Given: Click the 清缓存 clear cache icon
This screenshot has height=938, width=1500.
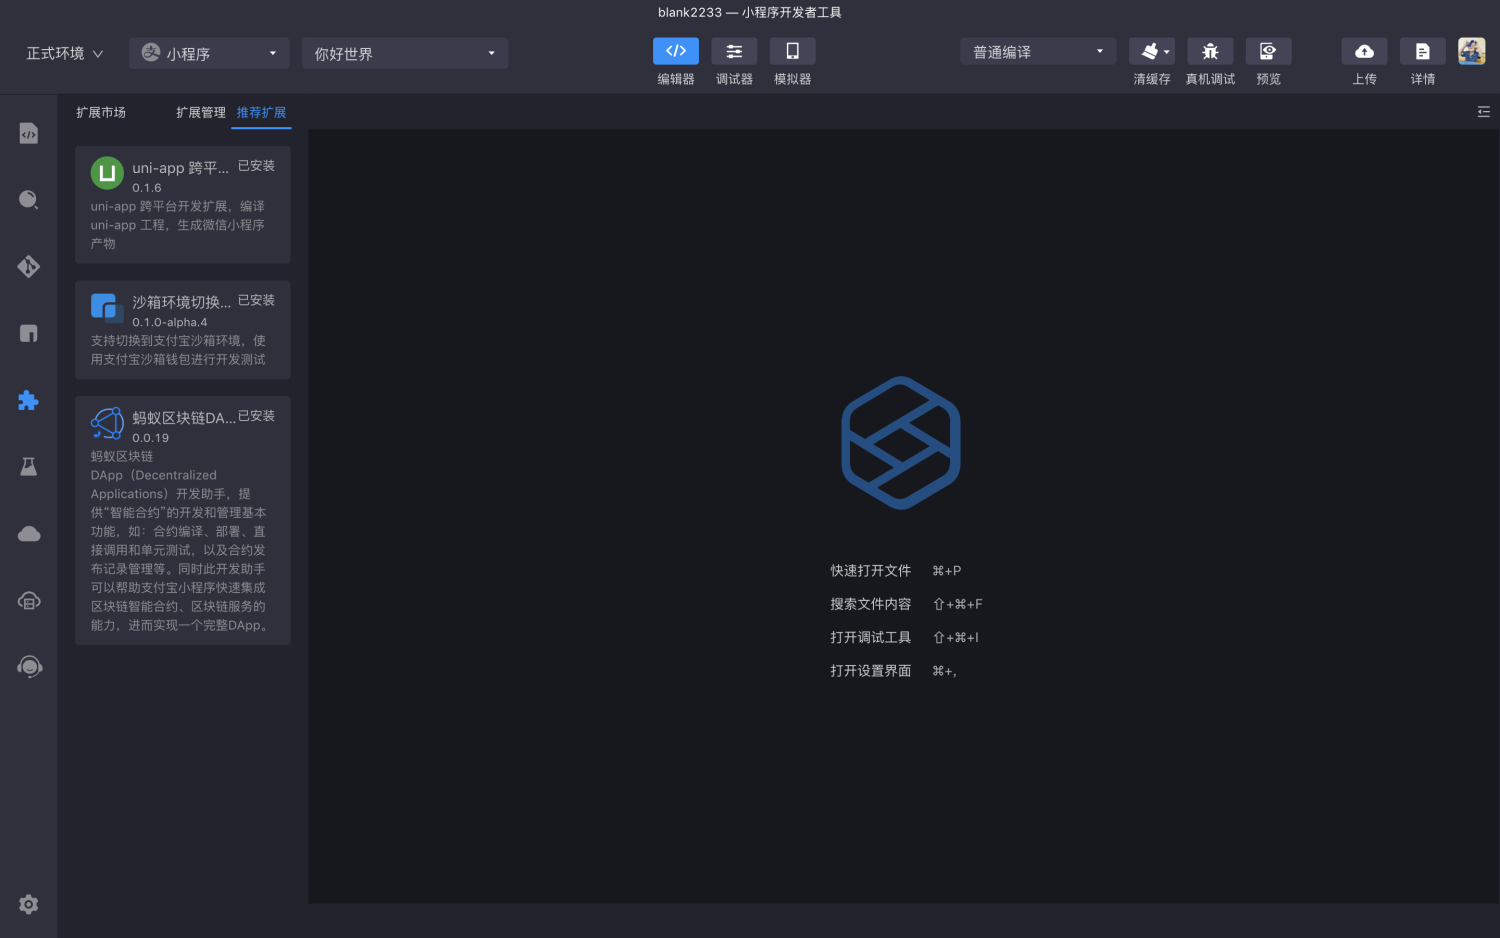Looking at the screenshot, I should coord(1152,51).
